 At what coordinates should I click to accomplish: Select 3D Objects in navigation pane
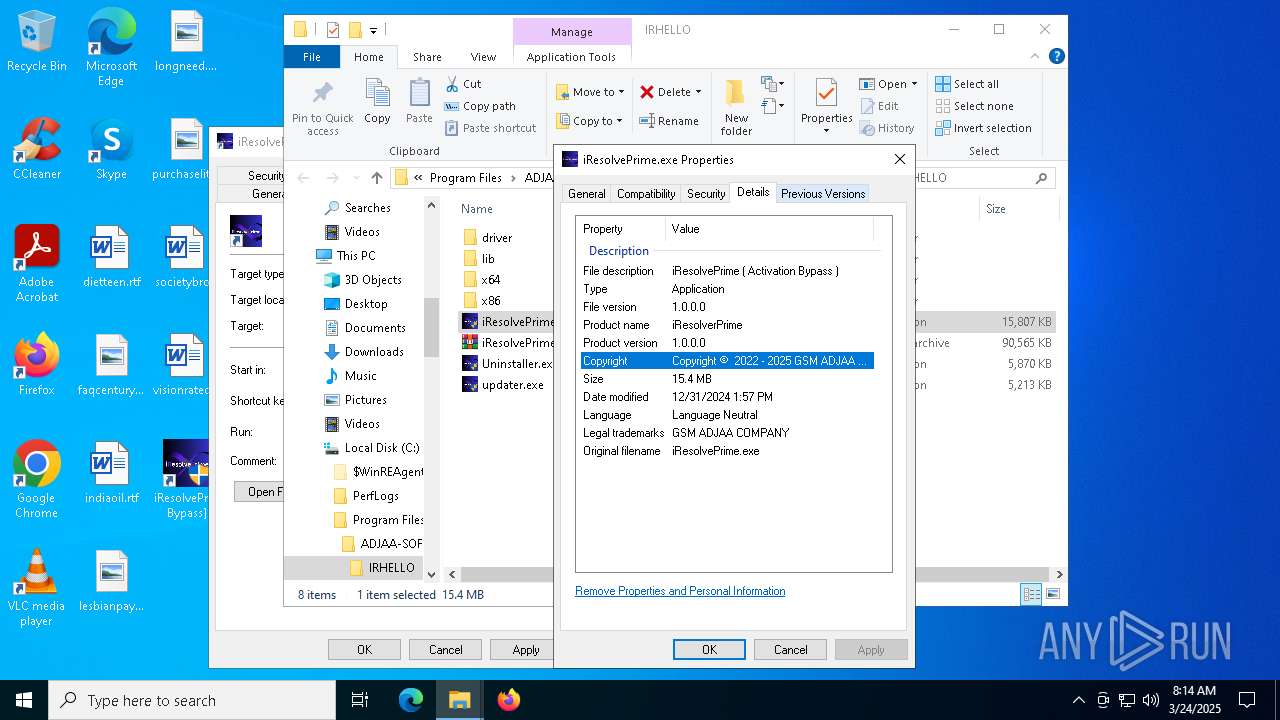tap(363, 280)
